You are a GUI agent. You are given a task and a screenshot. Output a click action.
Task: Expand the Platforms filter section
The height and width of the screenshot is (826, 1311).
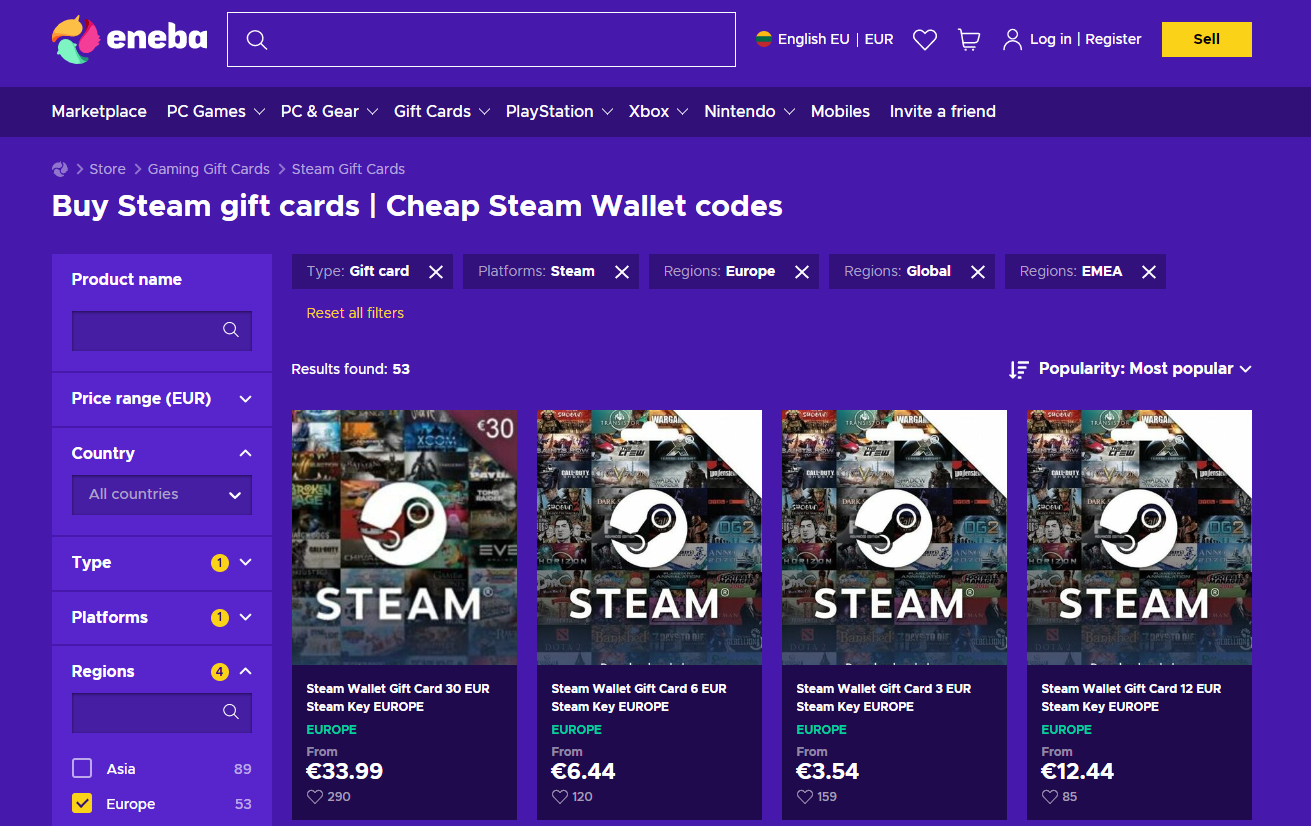tap(162, 617)
